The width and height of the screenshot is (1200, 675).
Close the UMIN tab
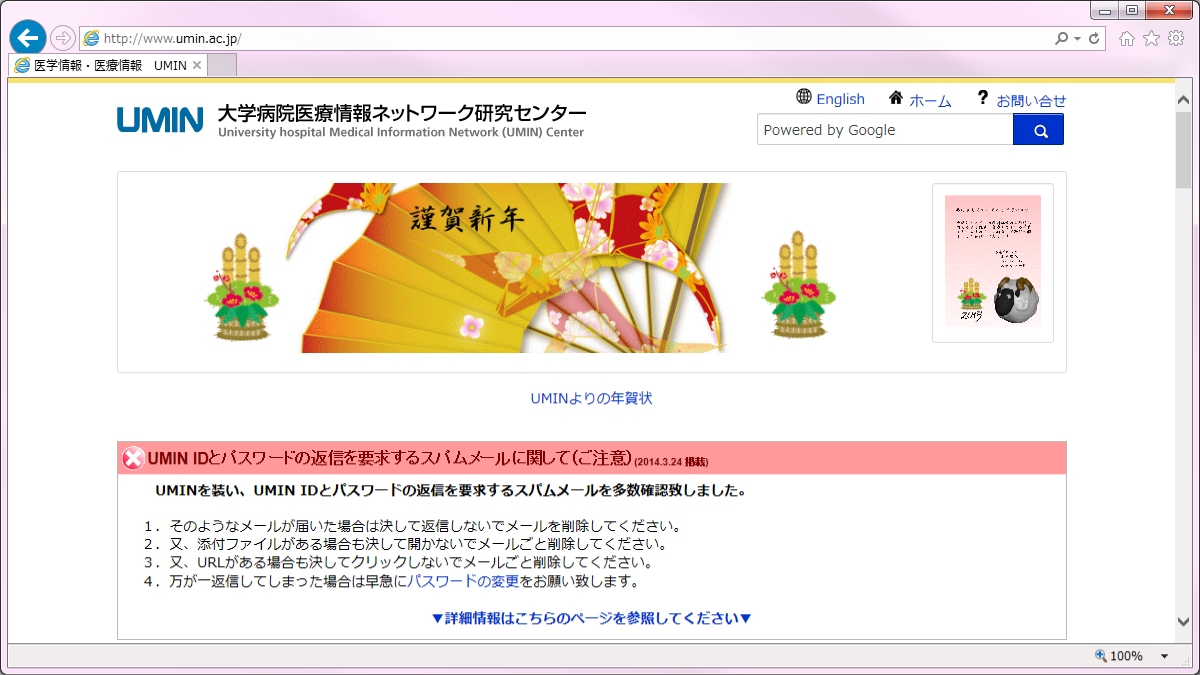click(x=197, y=65)
